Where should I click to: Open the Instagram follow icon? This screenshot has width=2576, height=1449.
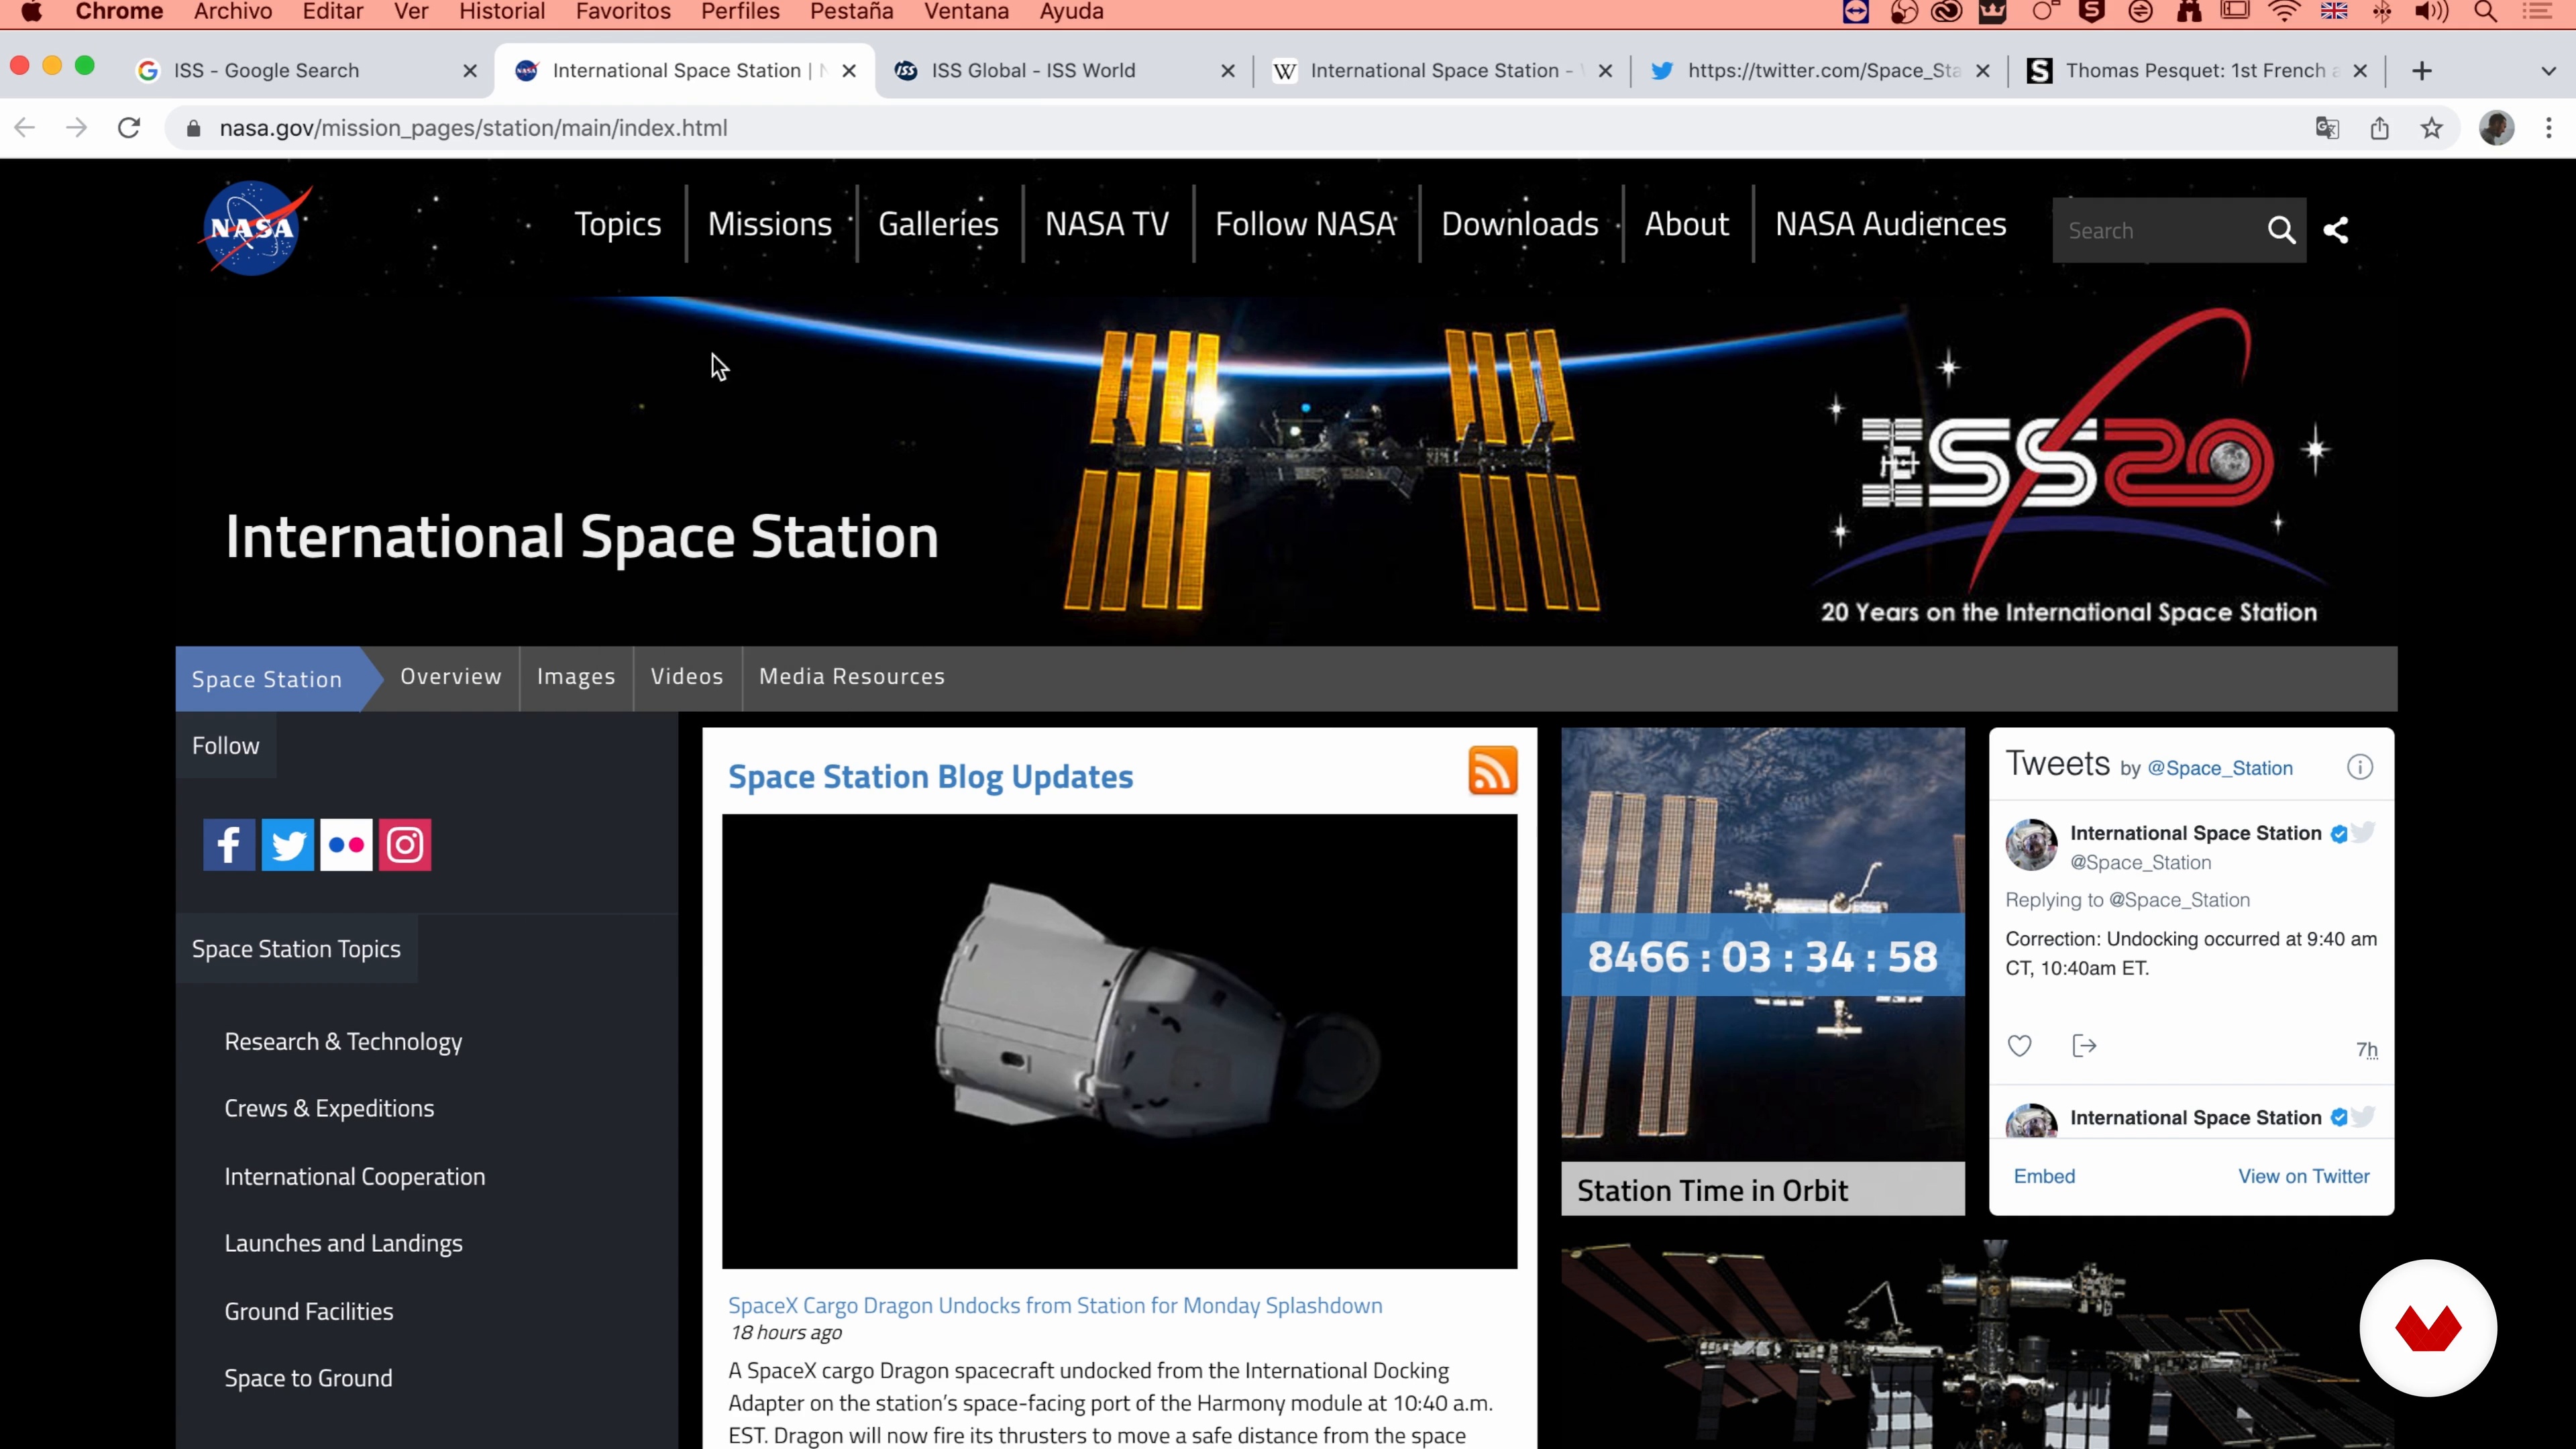point(405,845)
